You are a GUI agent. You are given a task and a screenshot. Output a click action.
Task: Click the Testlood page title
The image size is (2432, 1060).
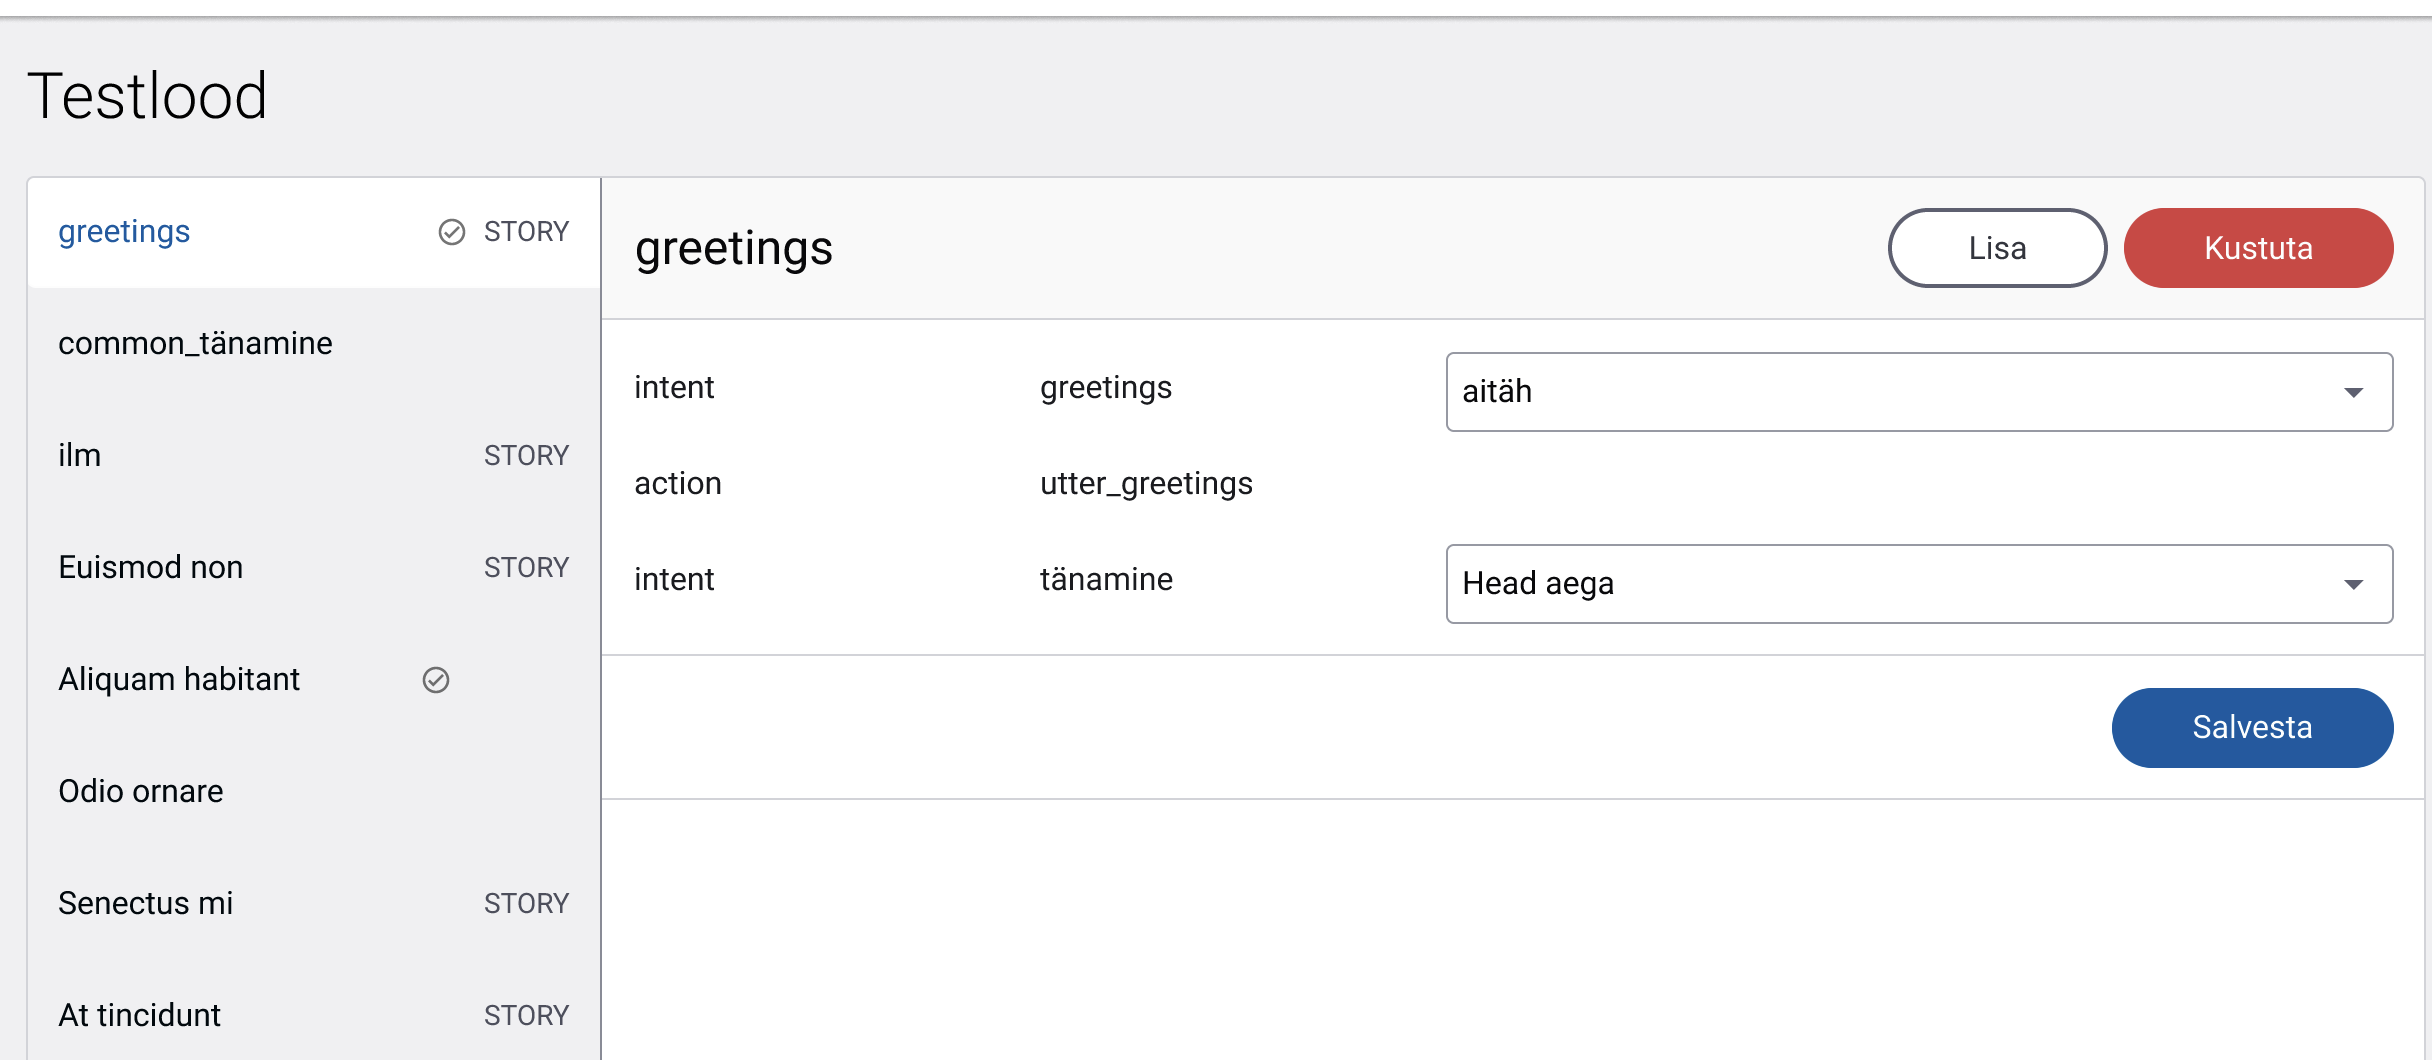pos(148,95)
